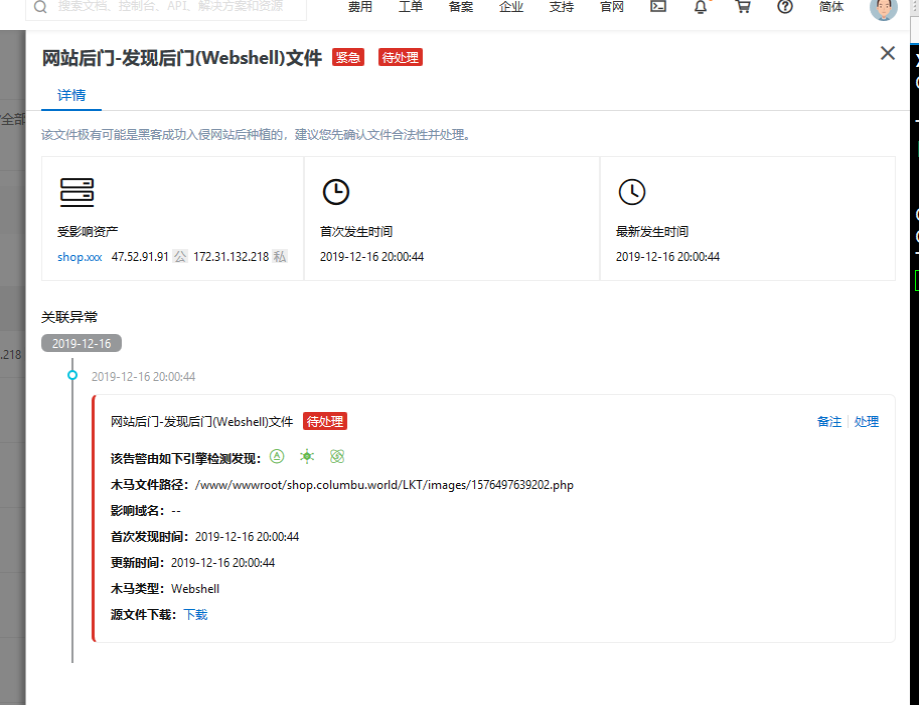Close the Webshell alert detail panel
This screenshot has height=705, width=919.
pyautogui.click(x=887, y=54)
